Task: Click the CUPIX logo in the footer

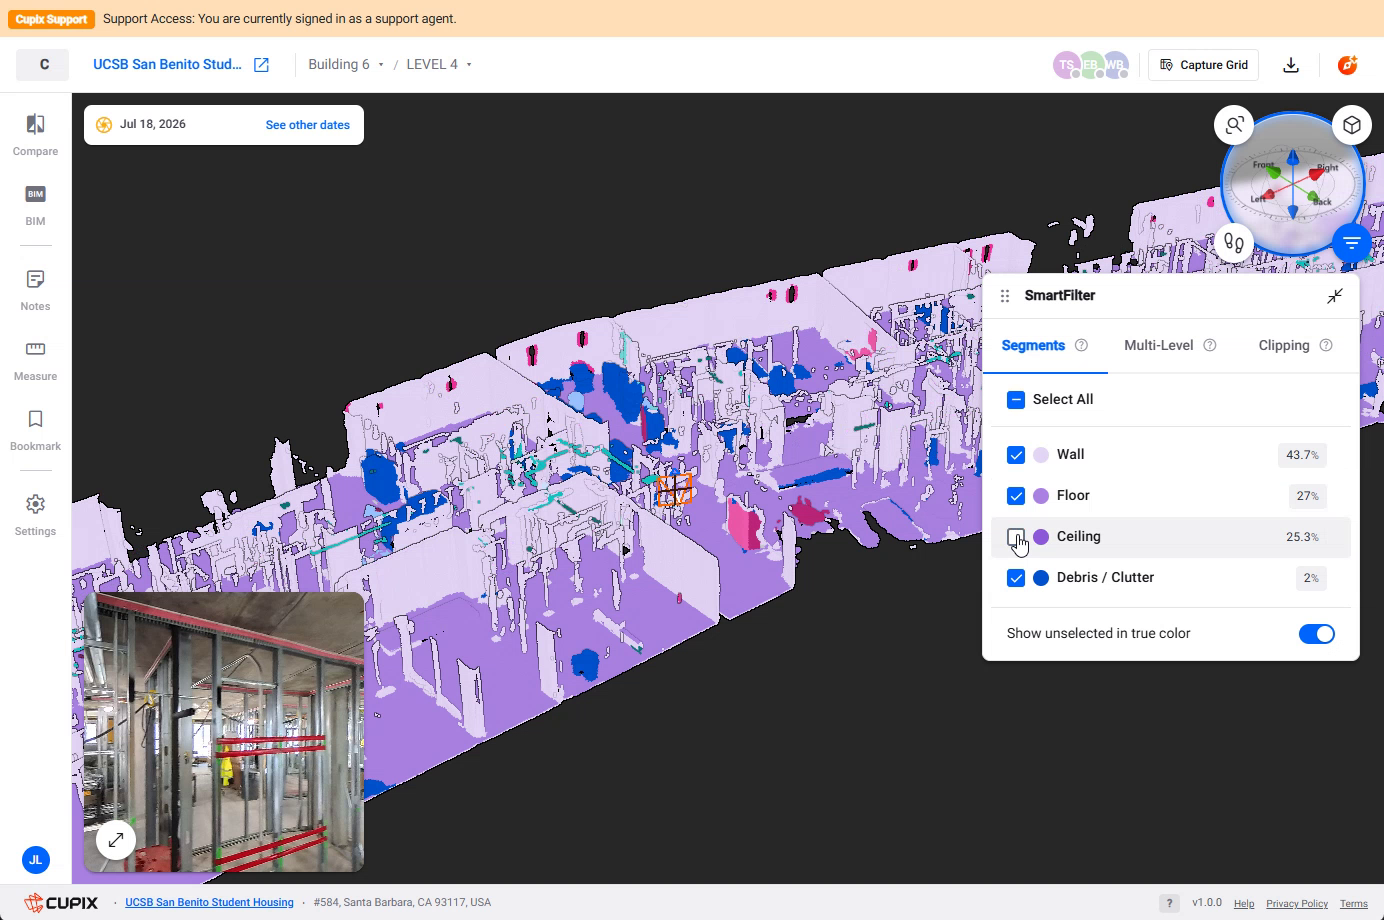Action: point(61,903)
